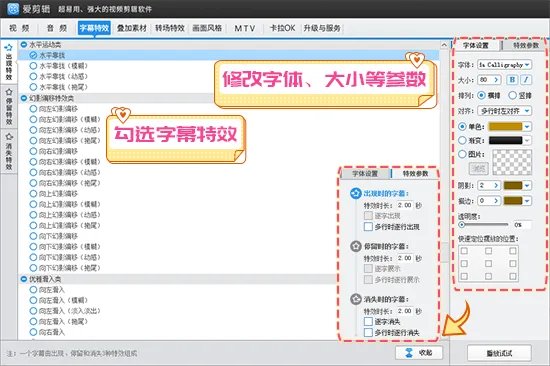Choose 渐变 gradient fill option
This screenshot has height=366, width=550.
coord(462,140)
